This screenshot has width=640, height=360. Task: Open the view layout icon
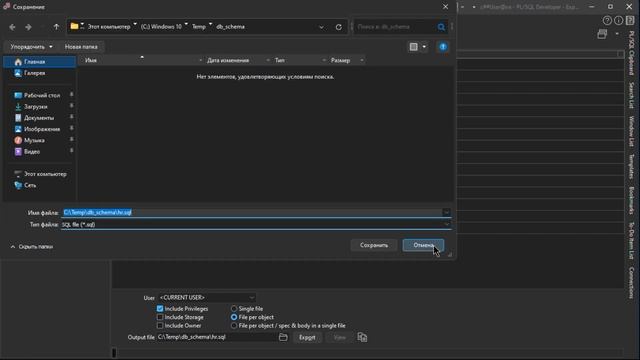click(413, 47)
